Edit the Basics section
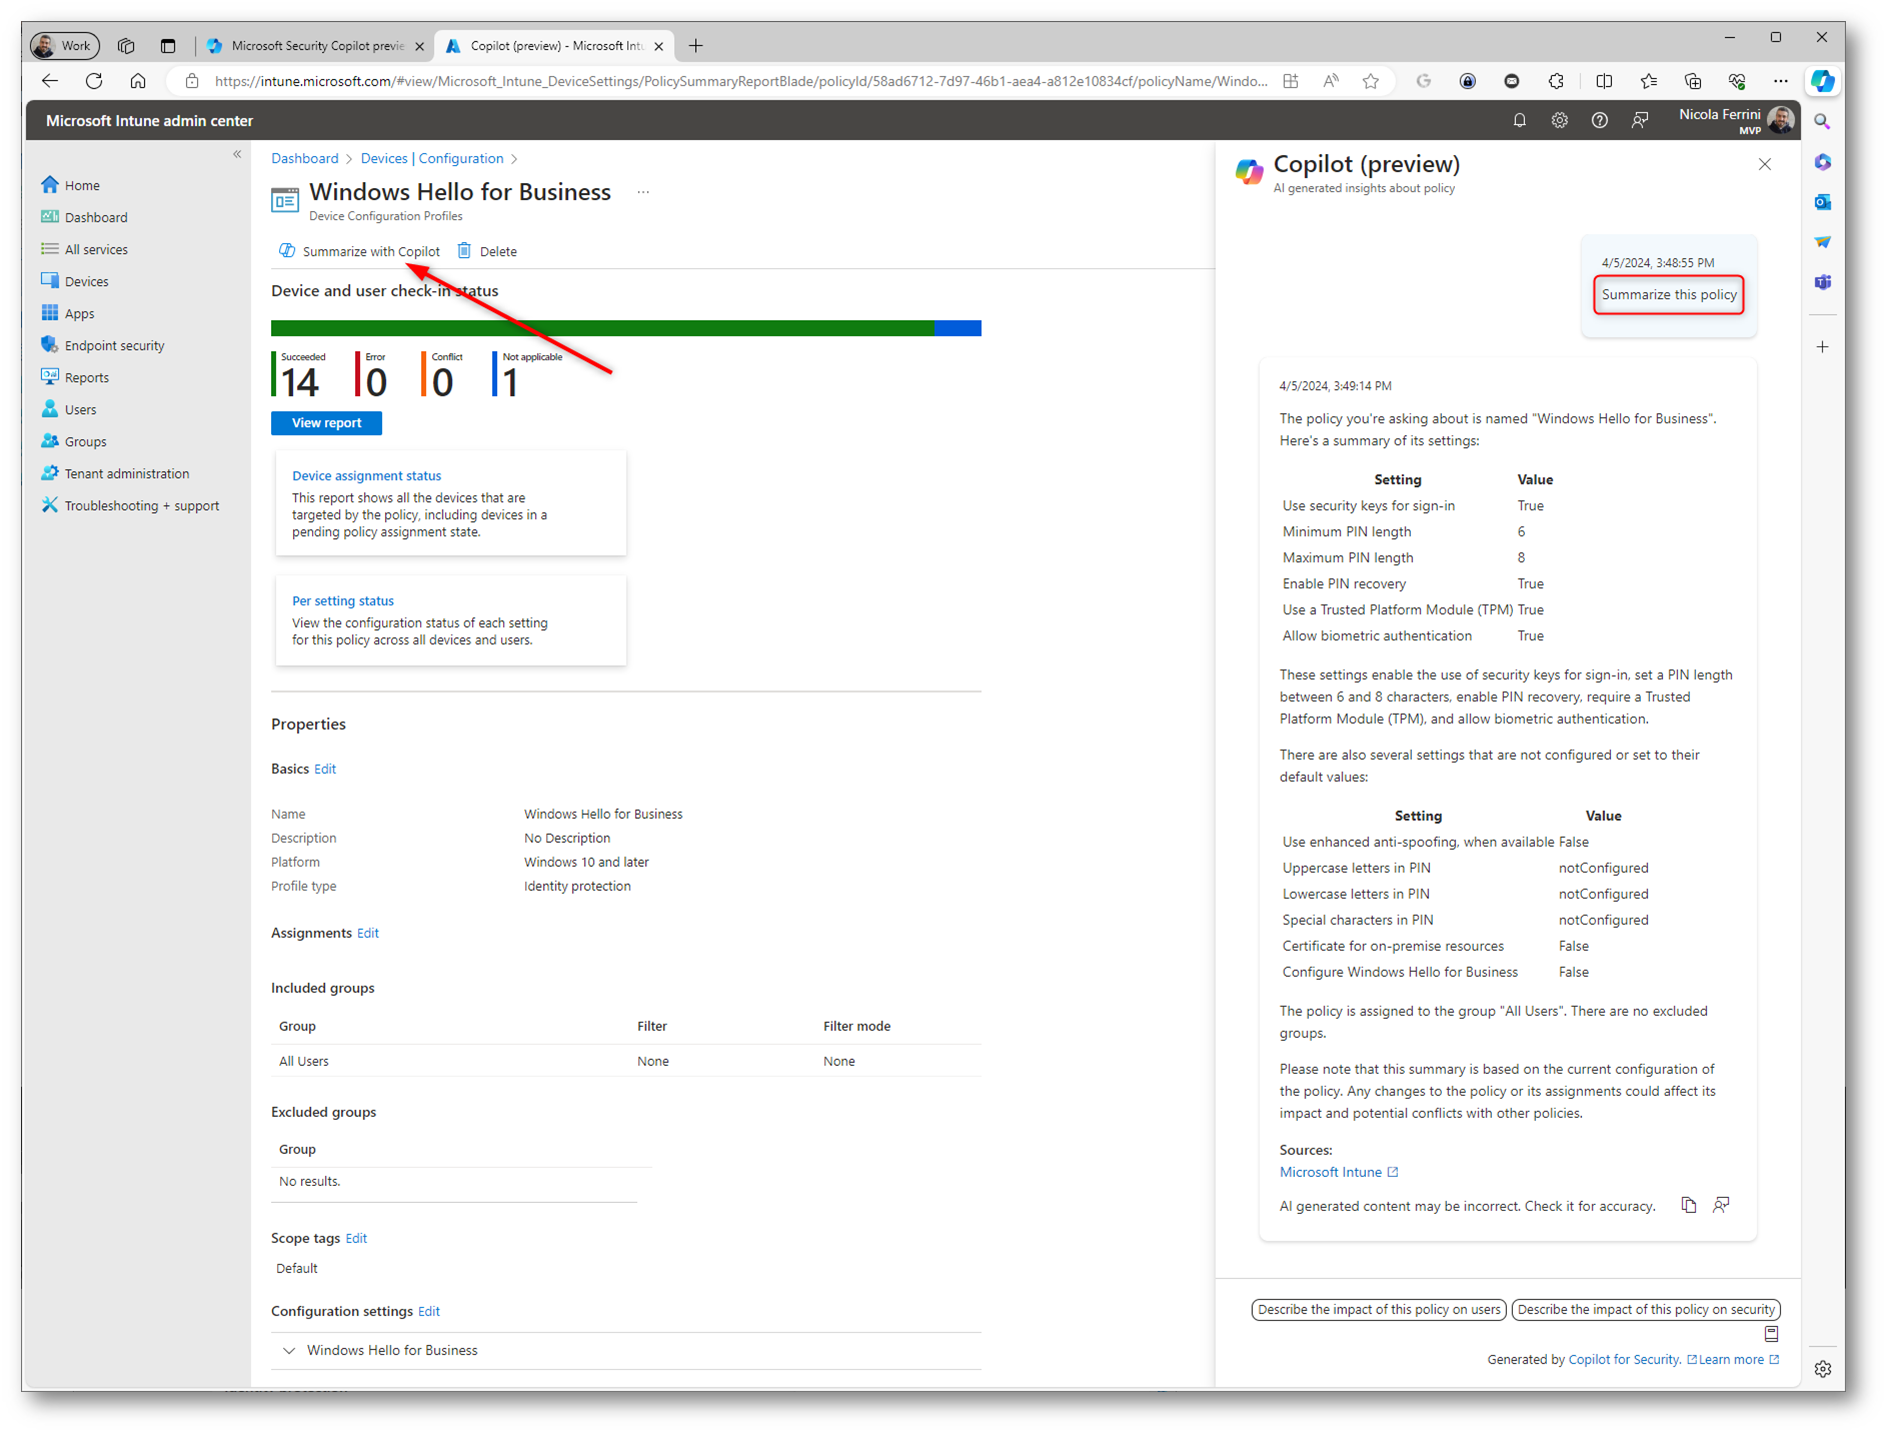Viewport: 1888px width, 1434px height. point(325,769)
